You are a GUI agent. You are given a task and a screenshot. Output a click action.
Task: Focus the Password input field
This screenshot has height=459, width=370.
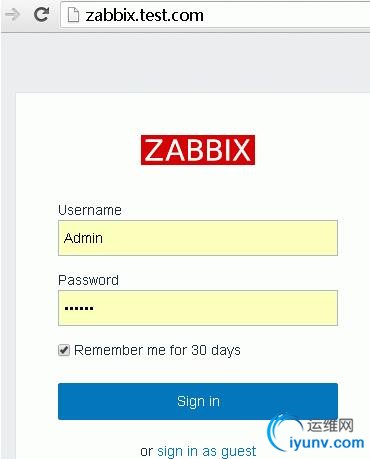(198, 308)
